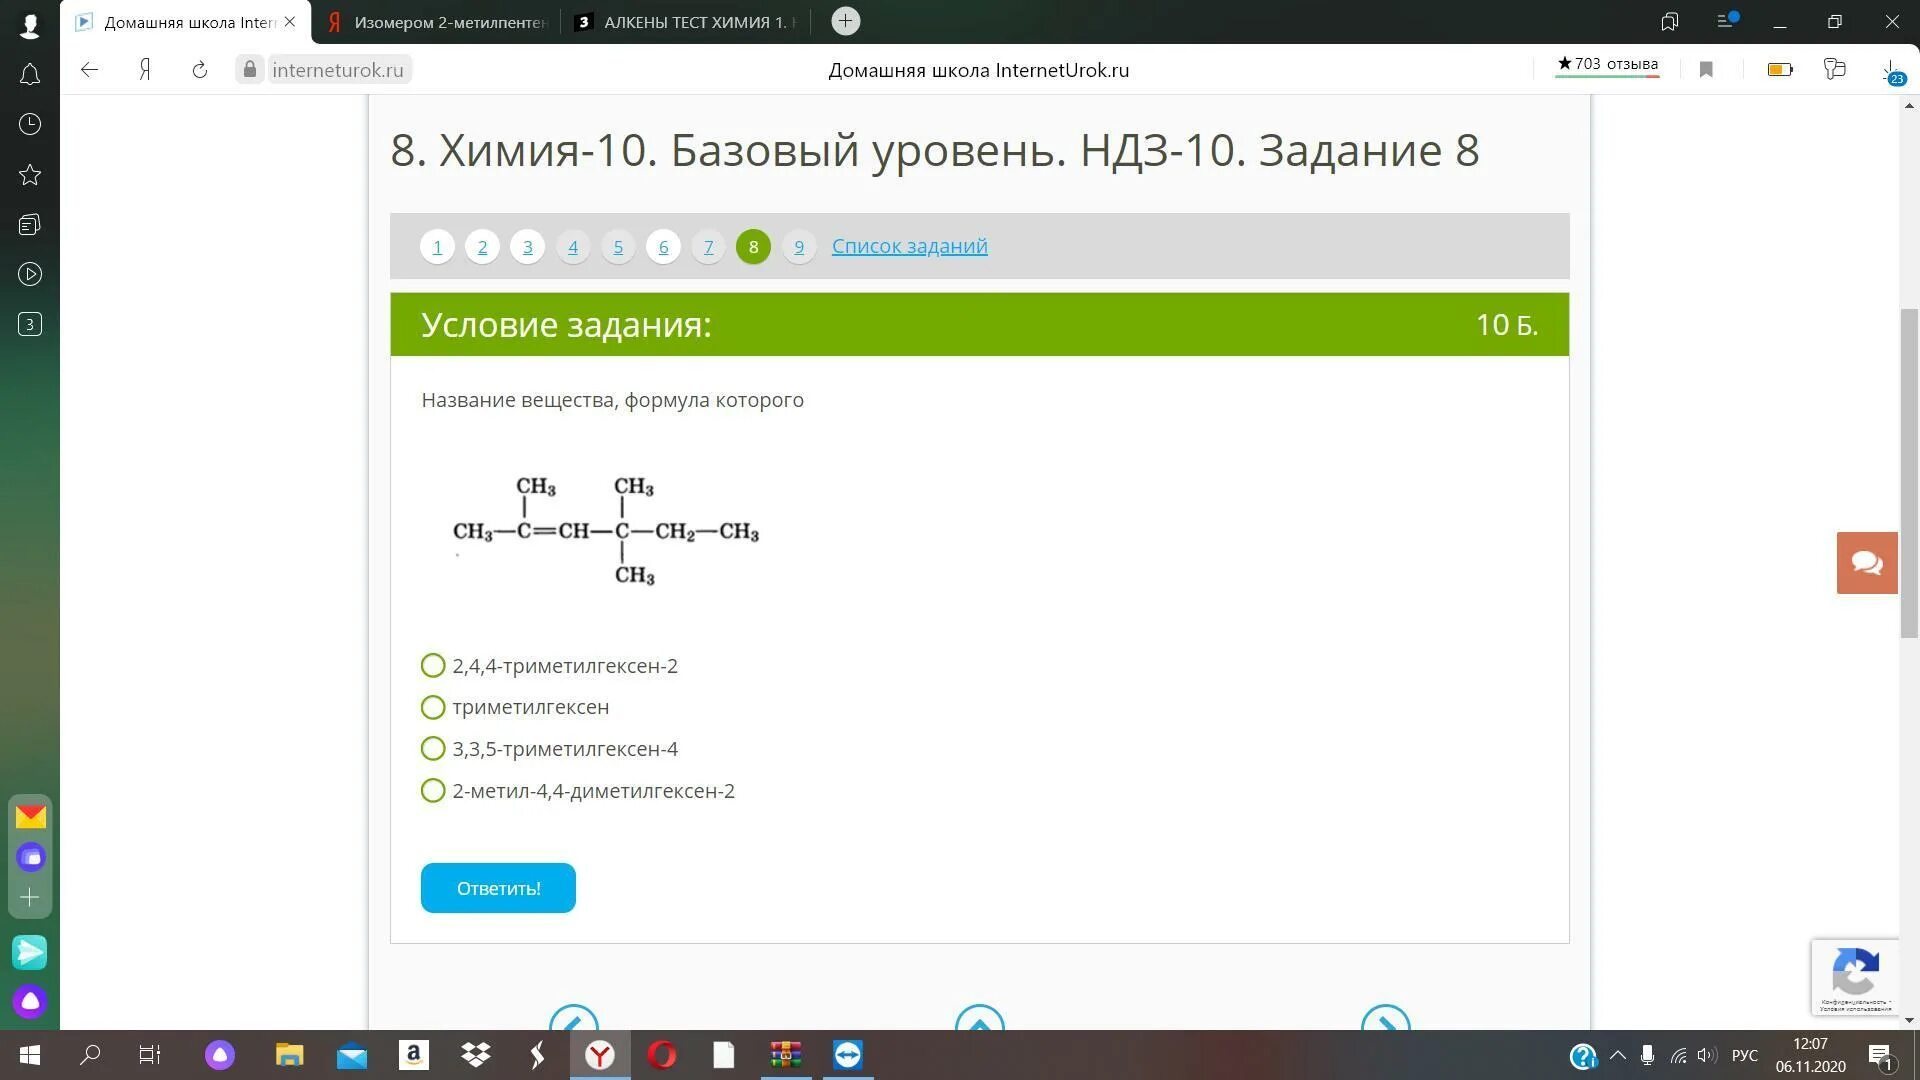Open history clock icon in sidebar

click(x=30, y=124)
